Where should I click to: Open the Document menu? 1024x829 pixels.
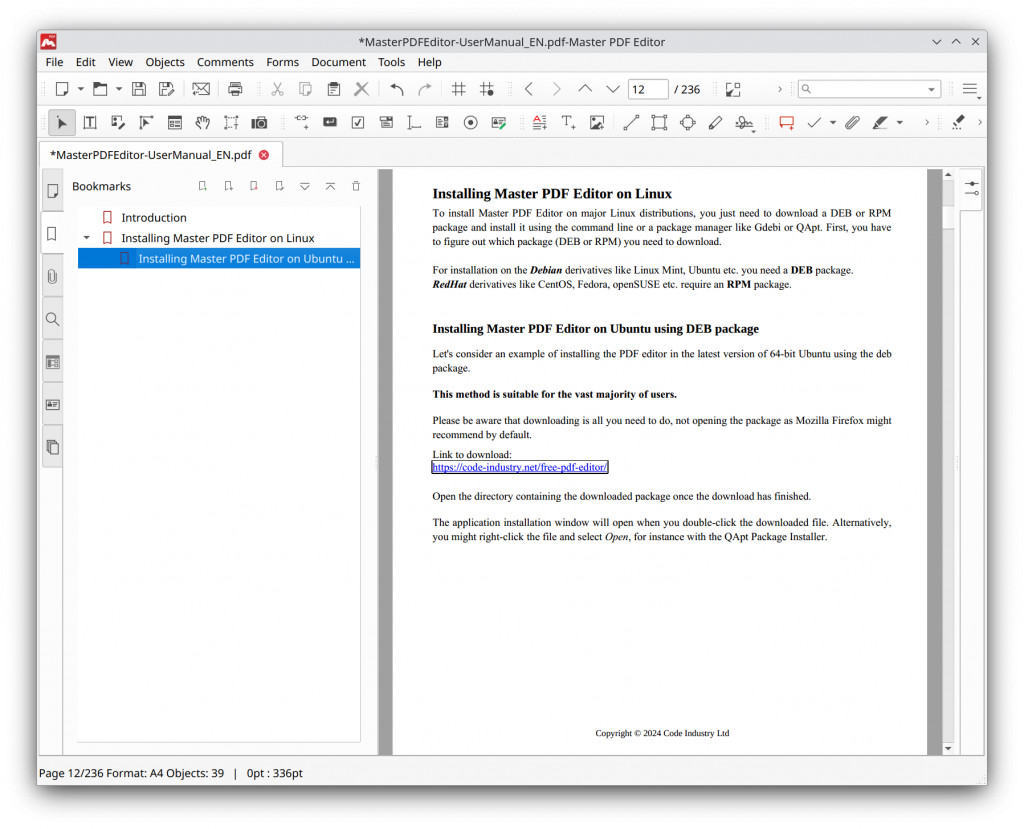coord(338,62)
